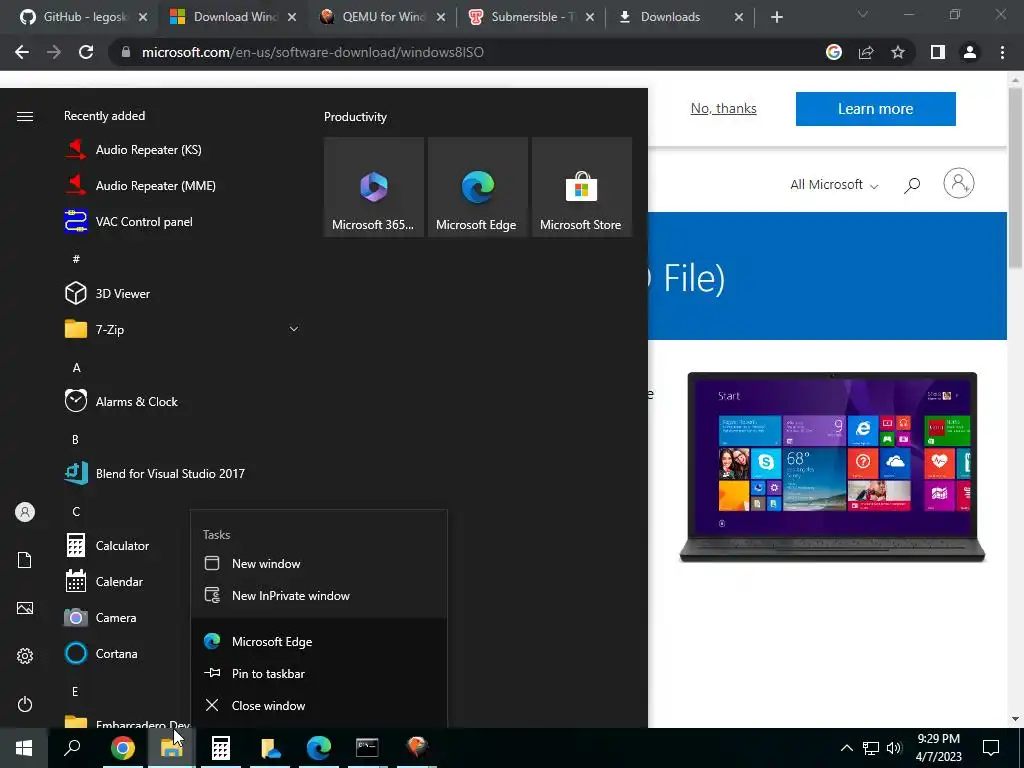Viewport: 1024px width, 768px height.
Task: Open the Microsoft Store tile
Action: tap(581, 187)
